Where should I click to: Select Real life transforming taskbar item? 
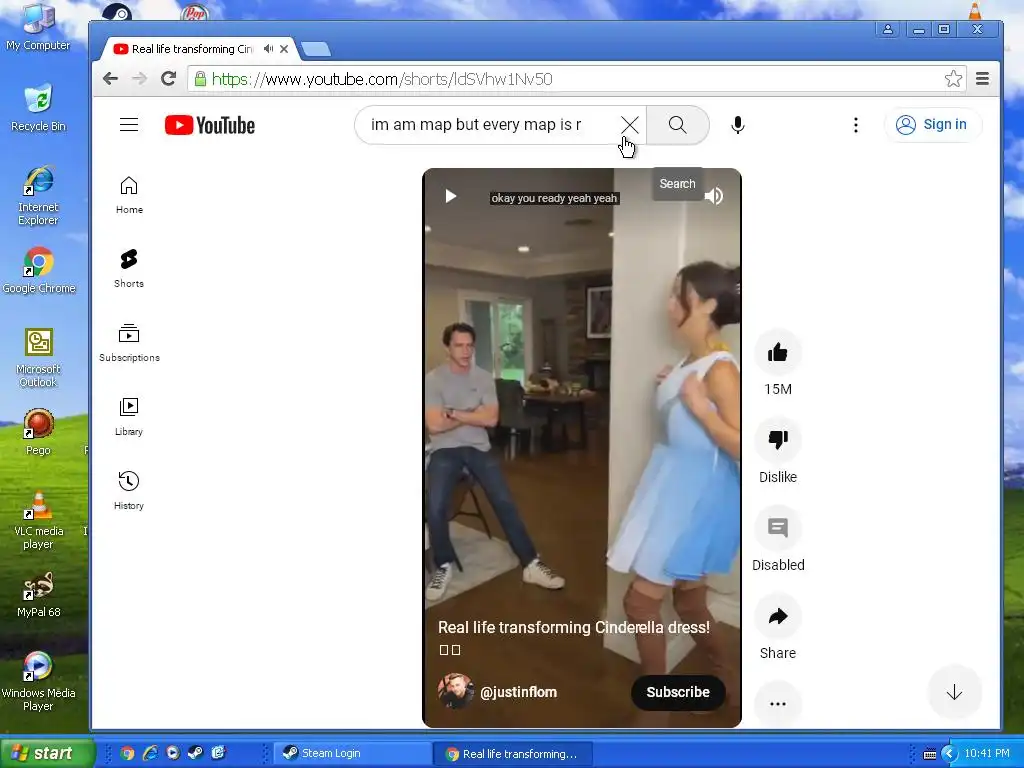point(513,753)
